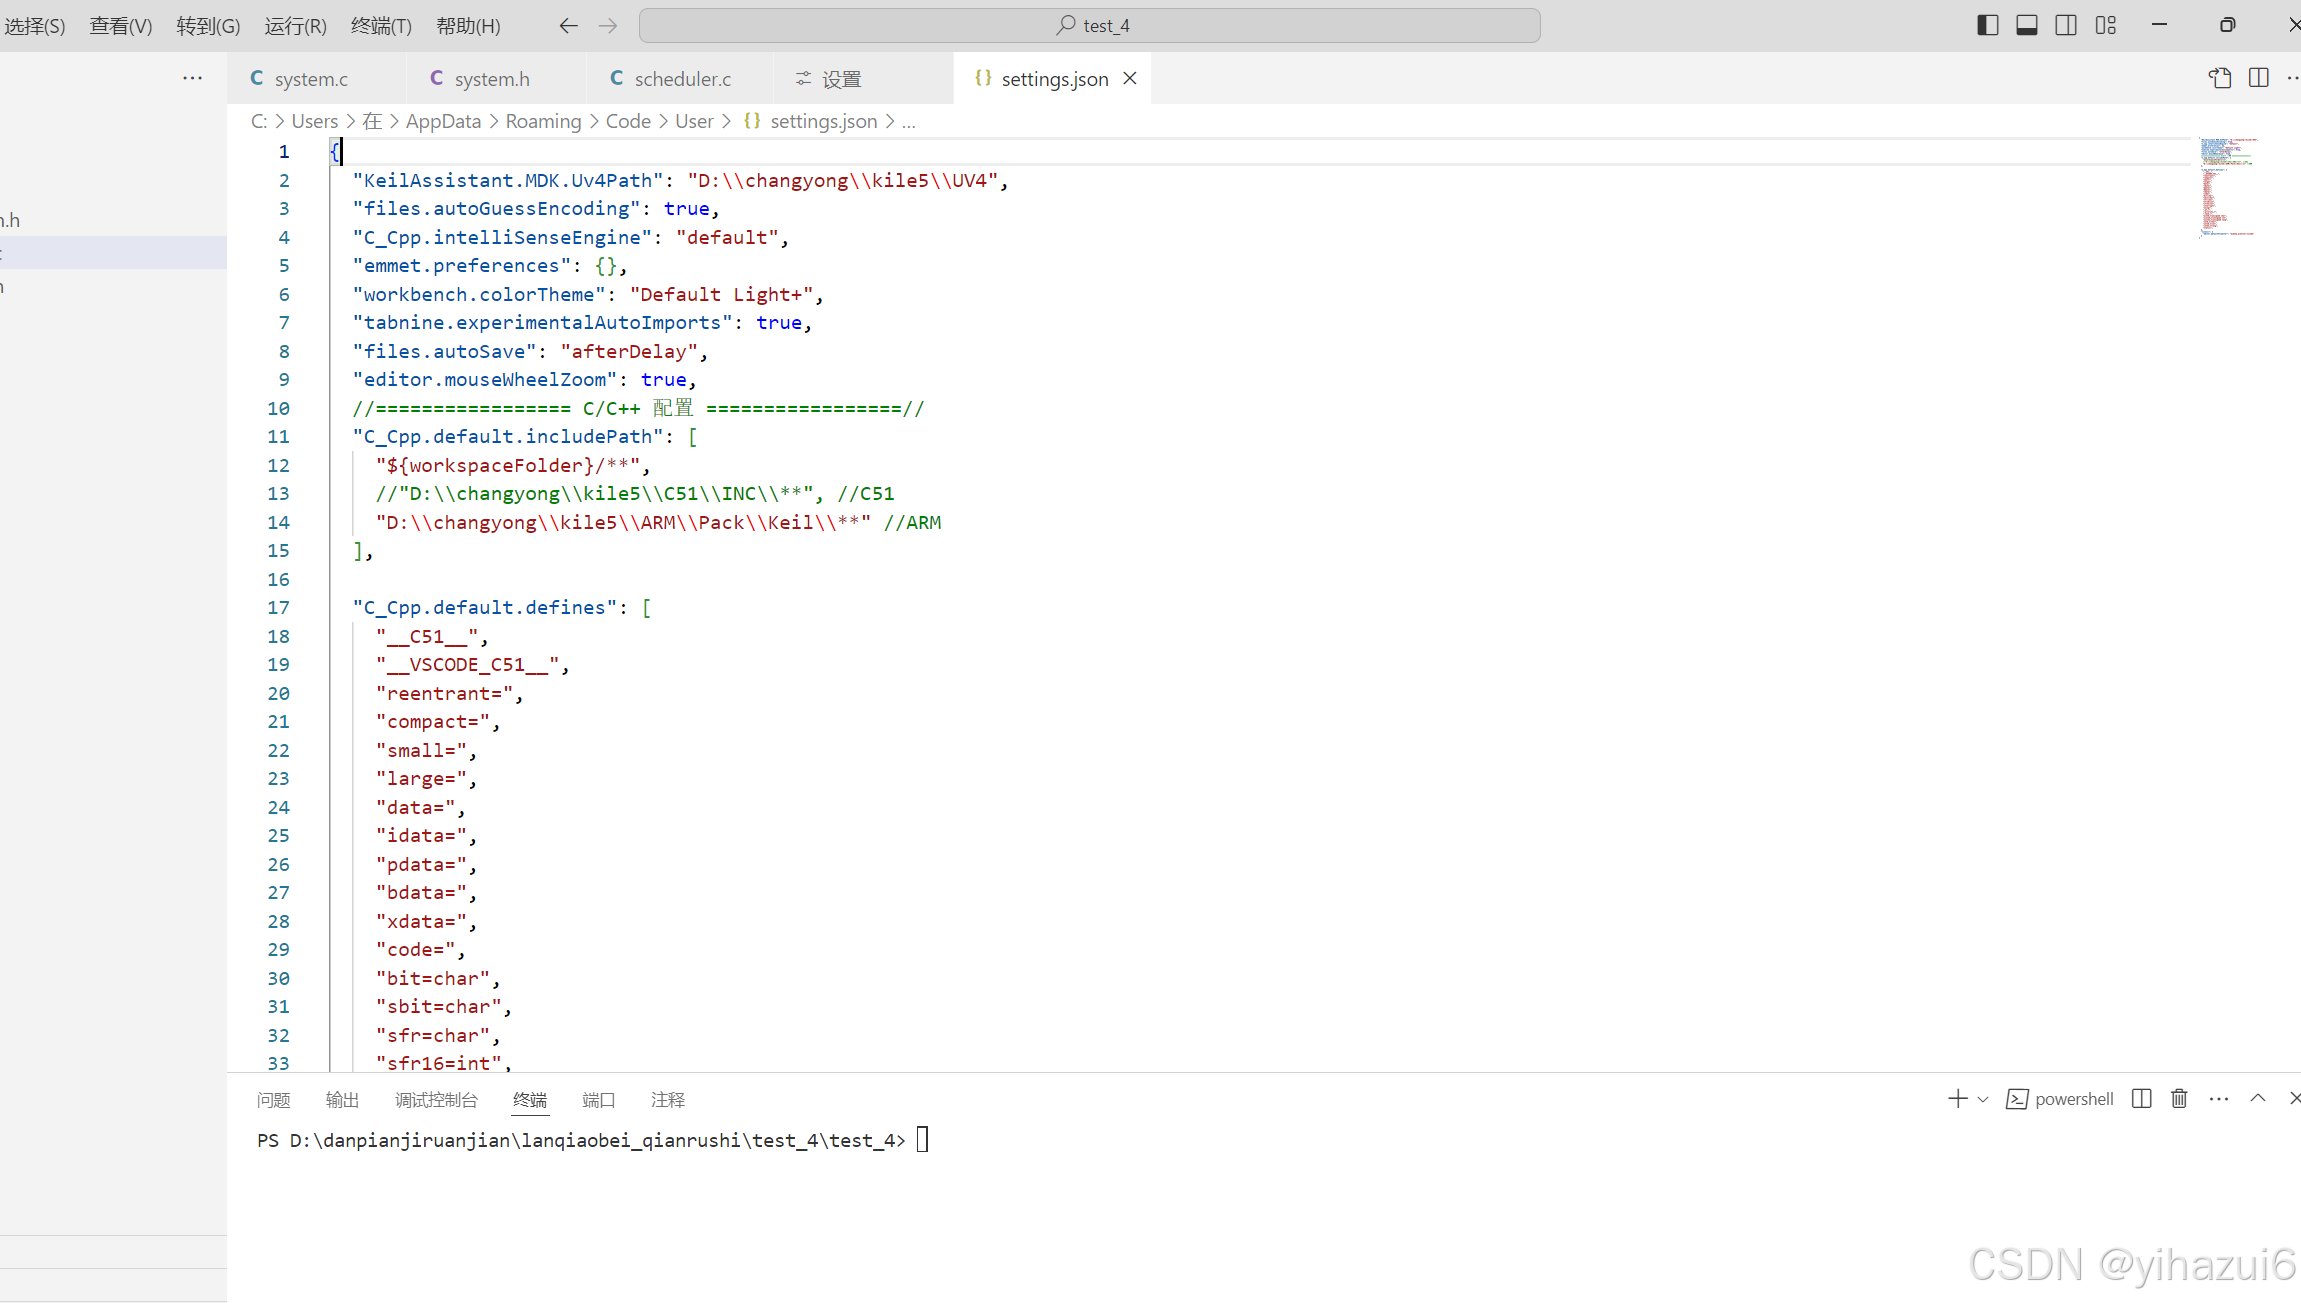The height and width of the screenshot is (1303, 2301).
Task: Click the test_4 command center search box
Action: [1090, 26]
